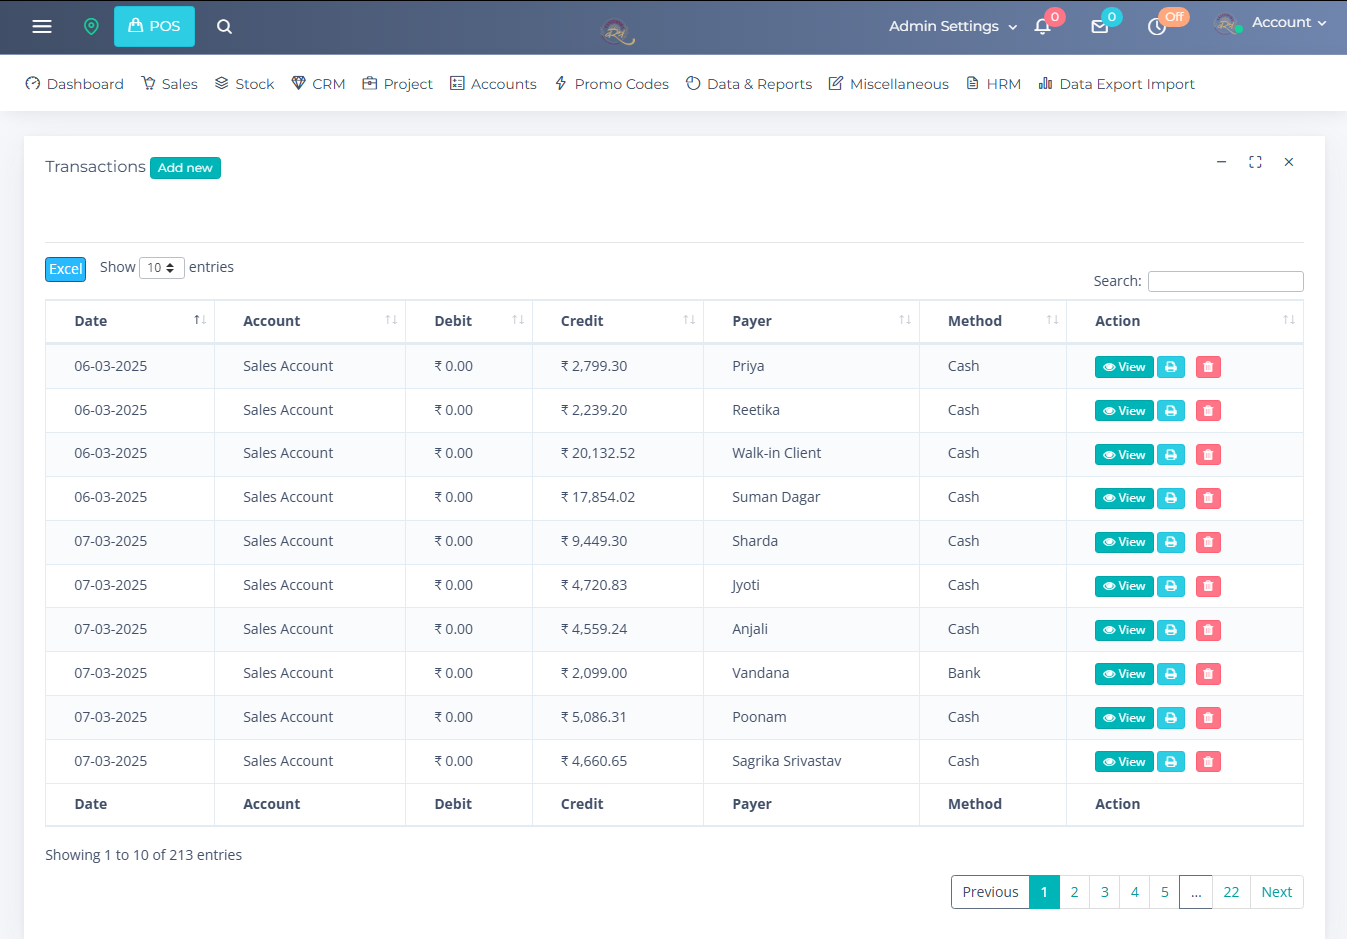
Task: Print Jyoti's transaction
Action: 1171,586
